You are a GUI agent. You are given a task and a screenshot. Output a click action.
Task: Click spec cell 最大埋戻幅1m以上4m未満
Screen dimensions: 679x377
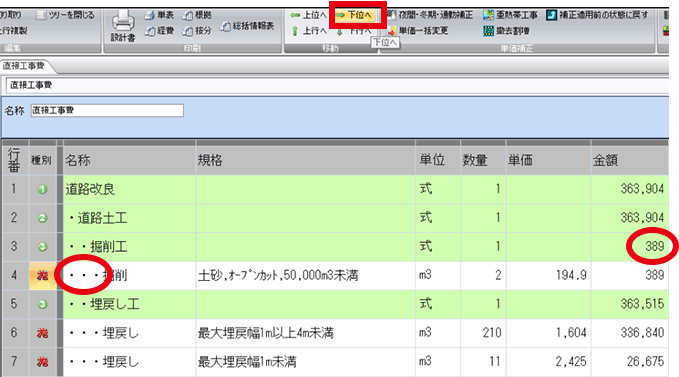(x=305, y=333)
